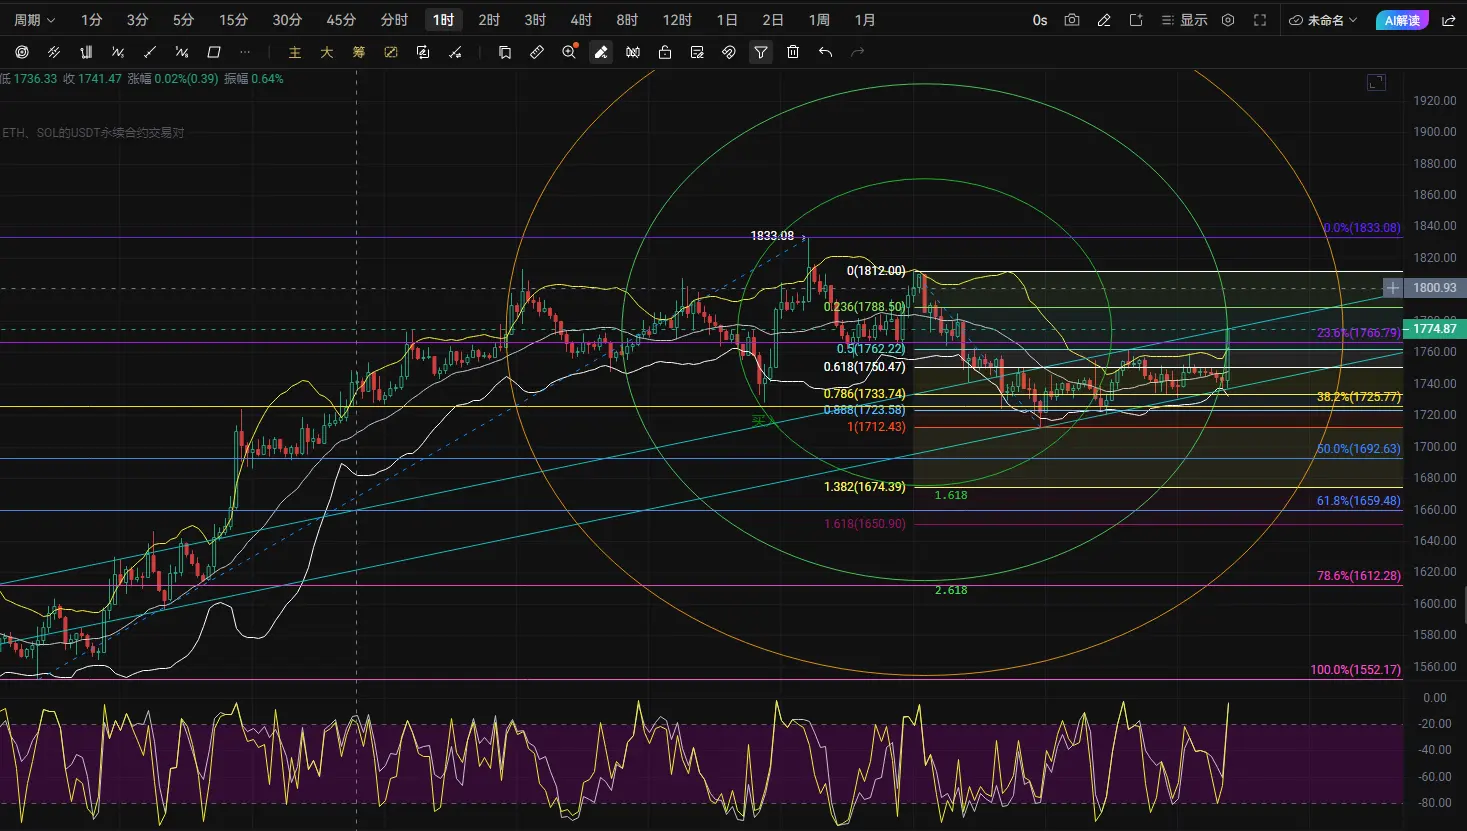Toggle the active drawing brush mode button
Screen dimensions: 1467x831
tap(601, 52)
